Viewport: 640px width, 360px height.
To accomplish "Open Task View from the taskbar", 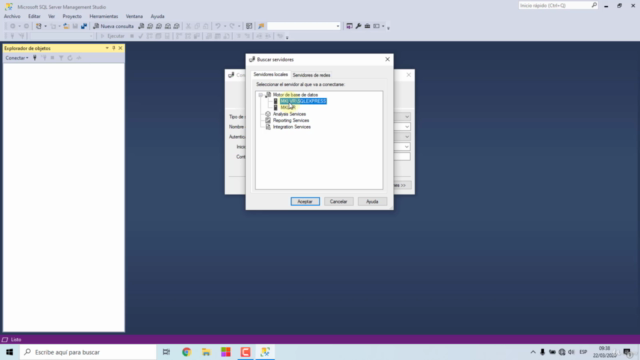I will [x=166, y=352].
